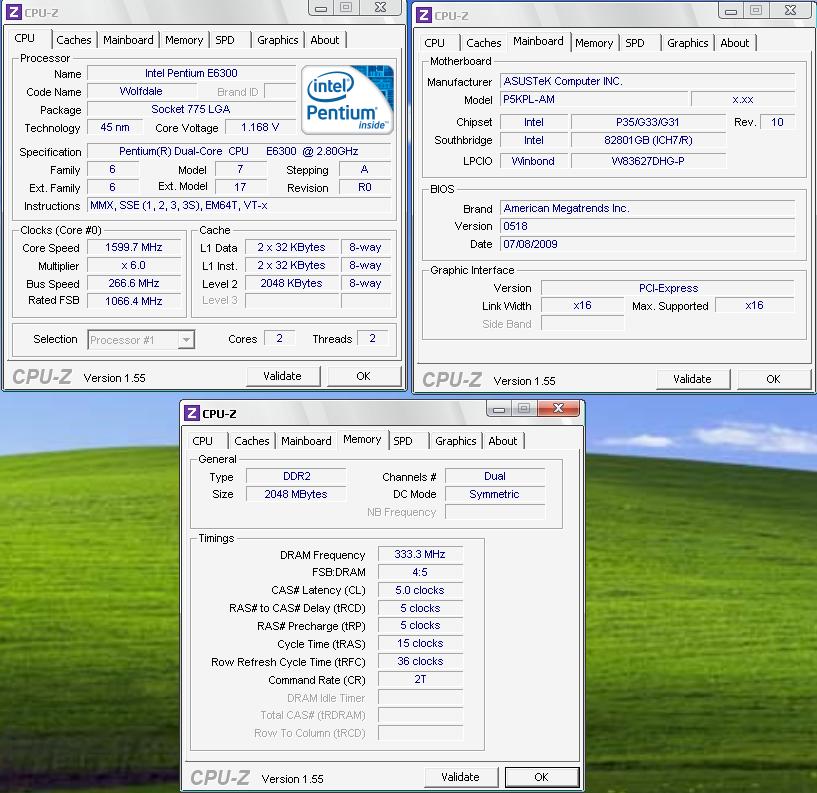Click the core speed value "1599.7 MHz"

point(134,247)
